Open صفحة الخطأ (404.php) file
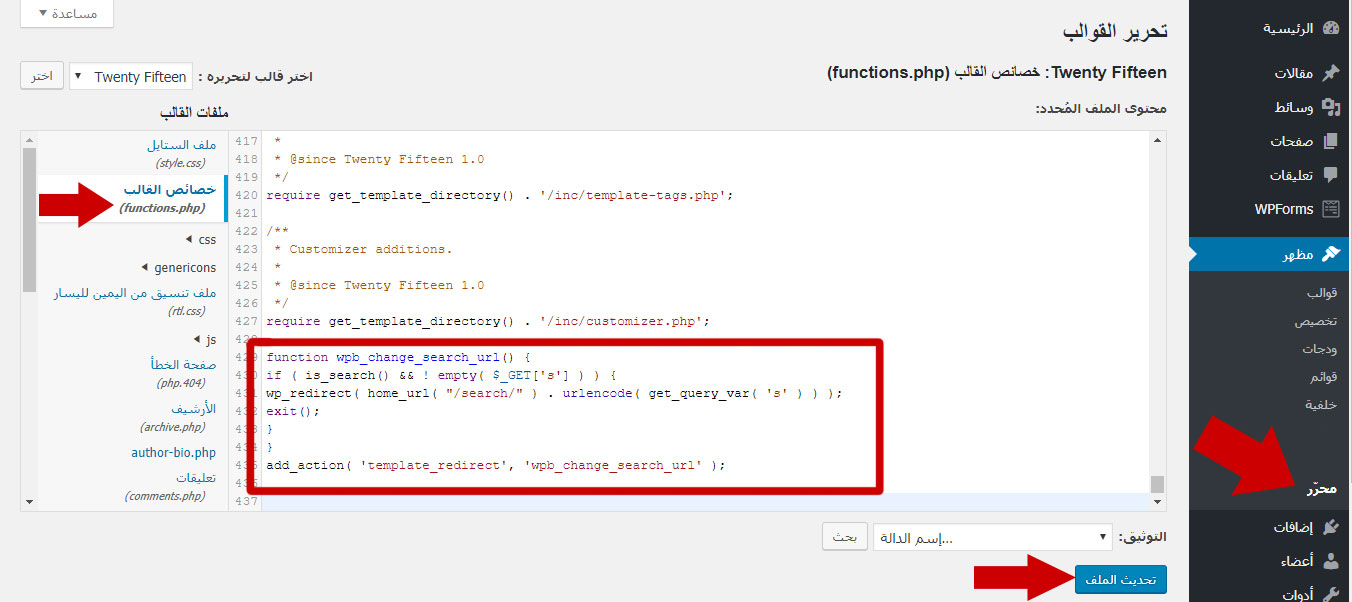The width and height of the screenshot is (1352, 602). tap(184, 373)
